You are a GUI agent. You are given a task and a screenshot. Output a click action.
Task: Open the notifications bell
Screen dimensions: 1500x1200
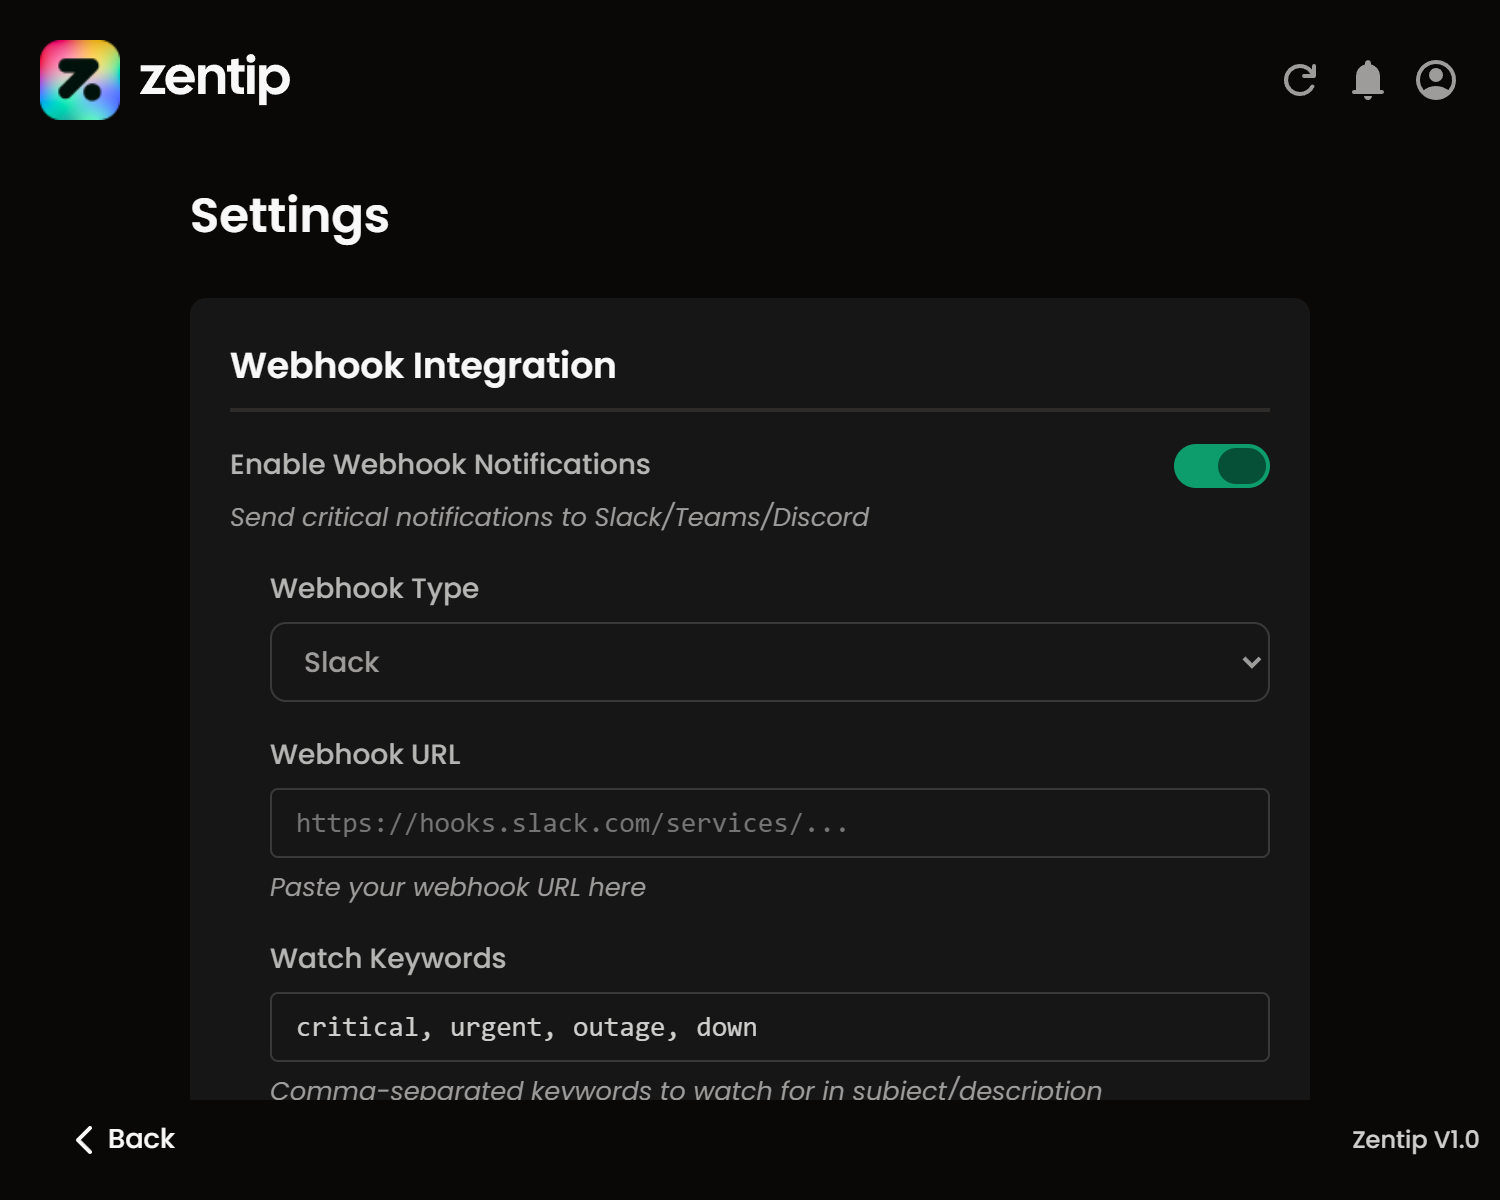1368,80
